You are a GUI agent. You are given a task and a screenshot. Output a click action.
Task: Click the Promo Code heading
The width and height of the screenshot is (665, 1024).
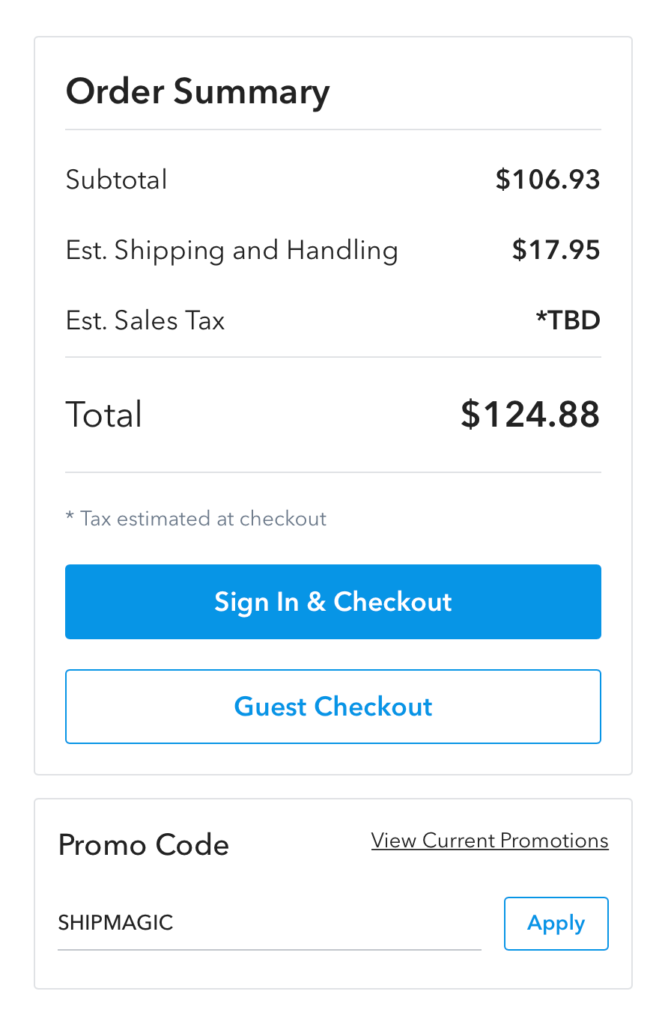click(x=143, y=845)
